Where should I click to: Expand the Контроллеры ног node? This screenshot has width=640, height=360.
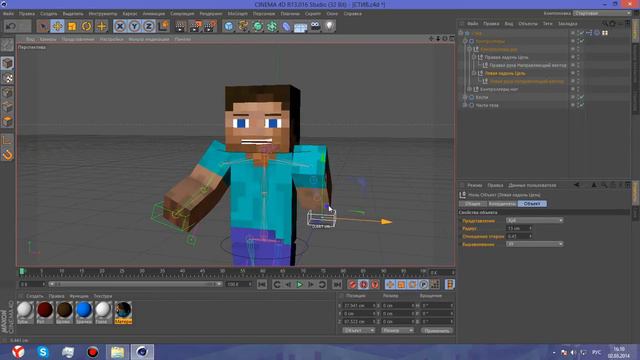click(469, 89)
